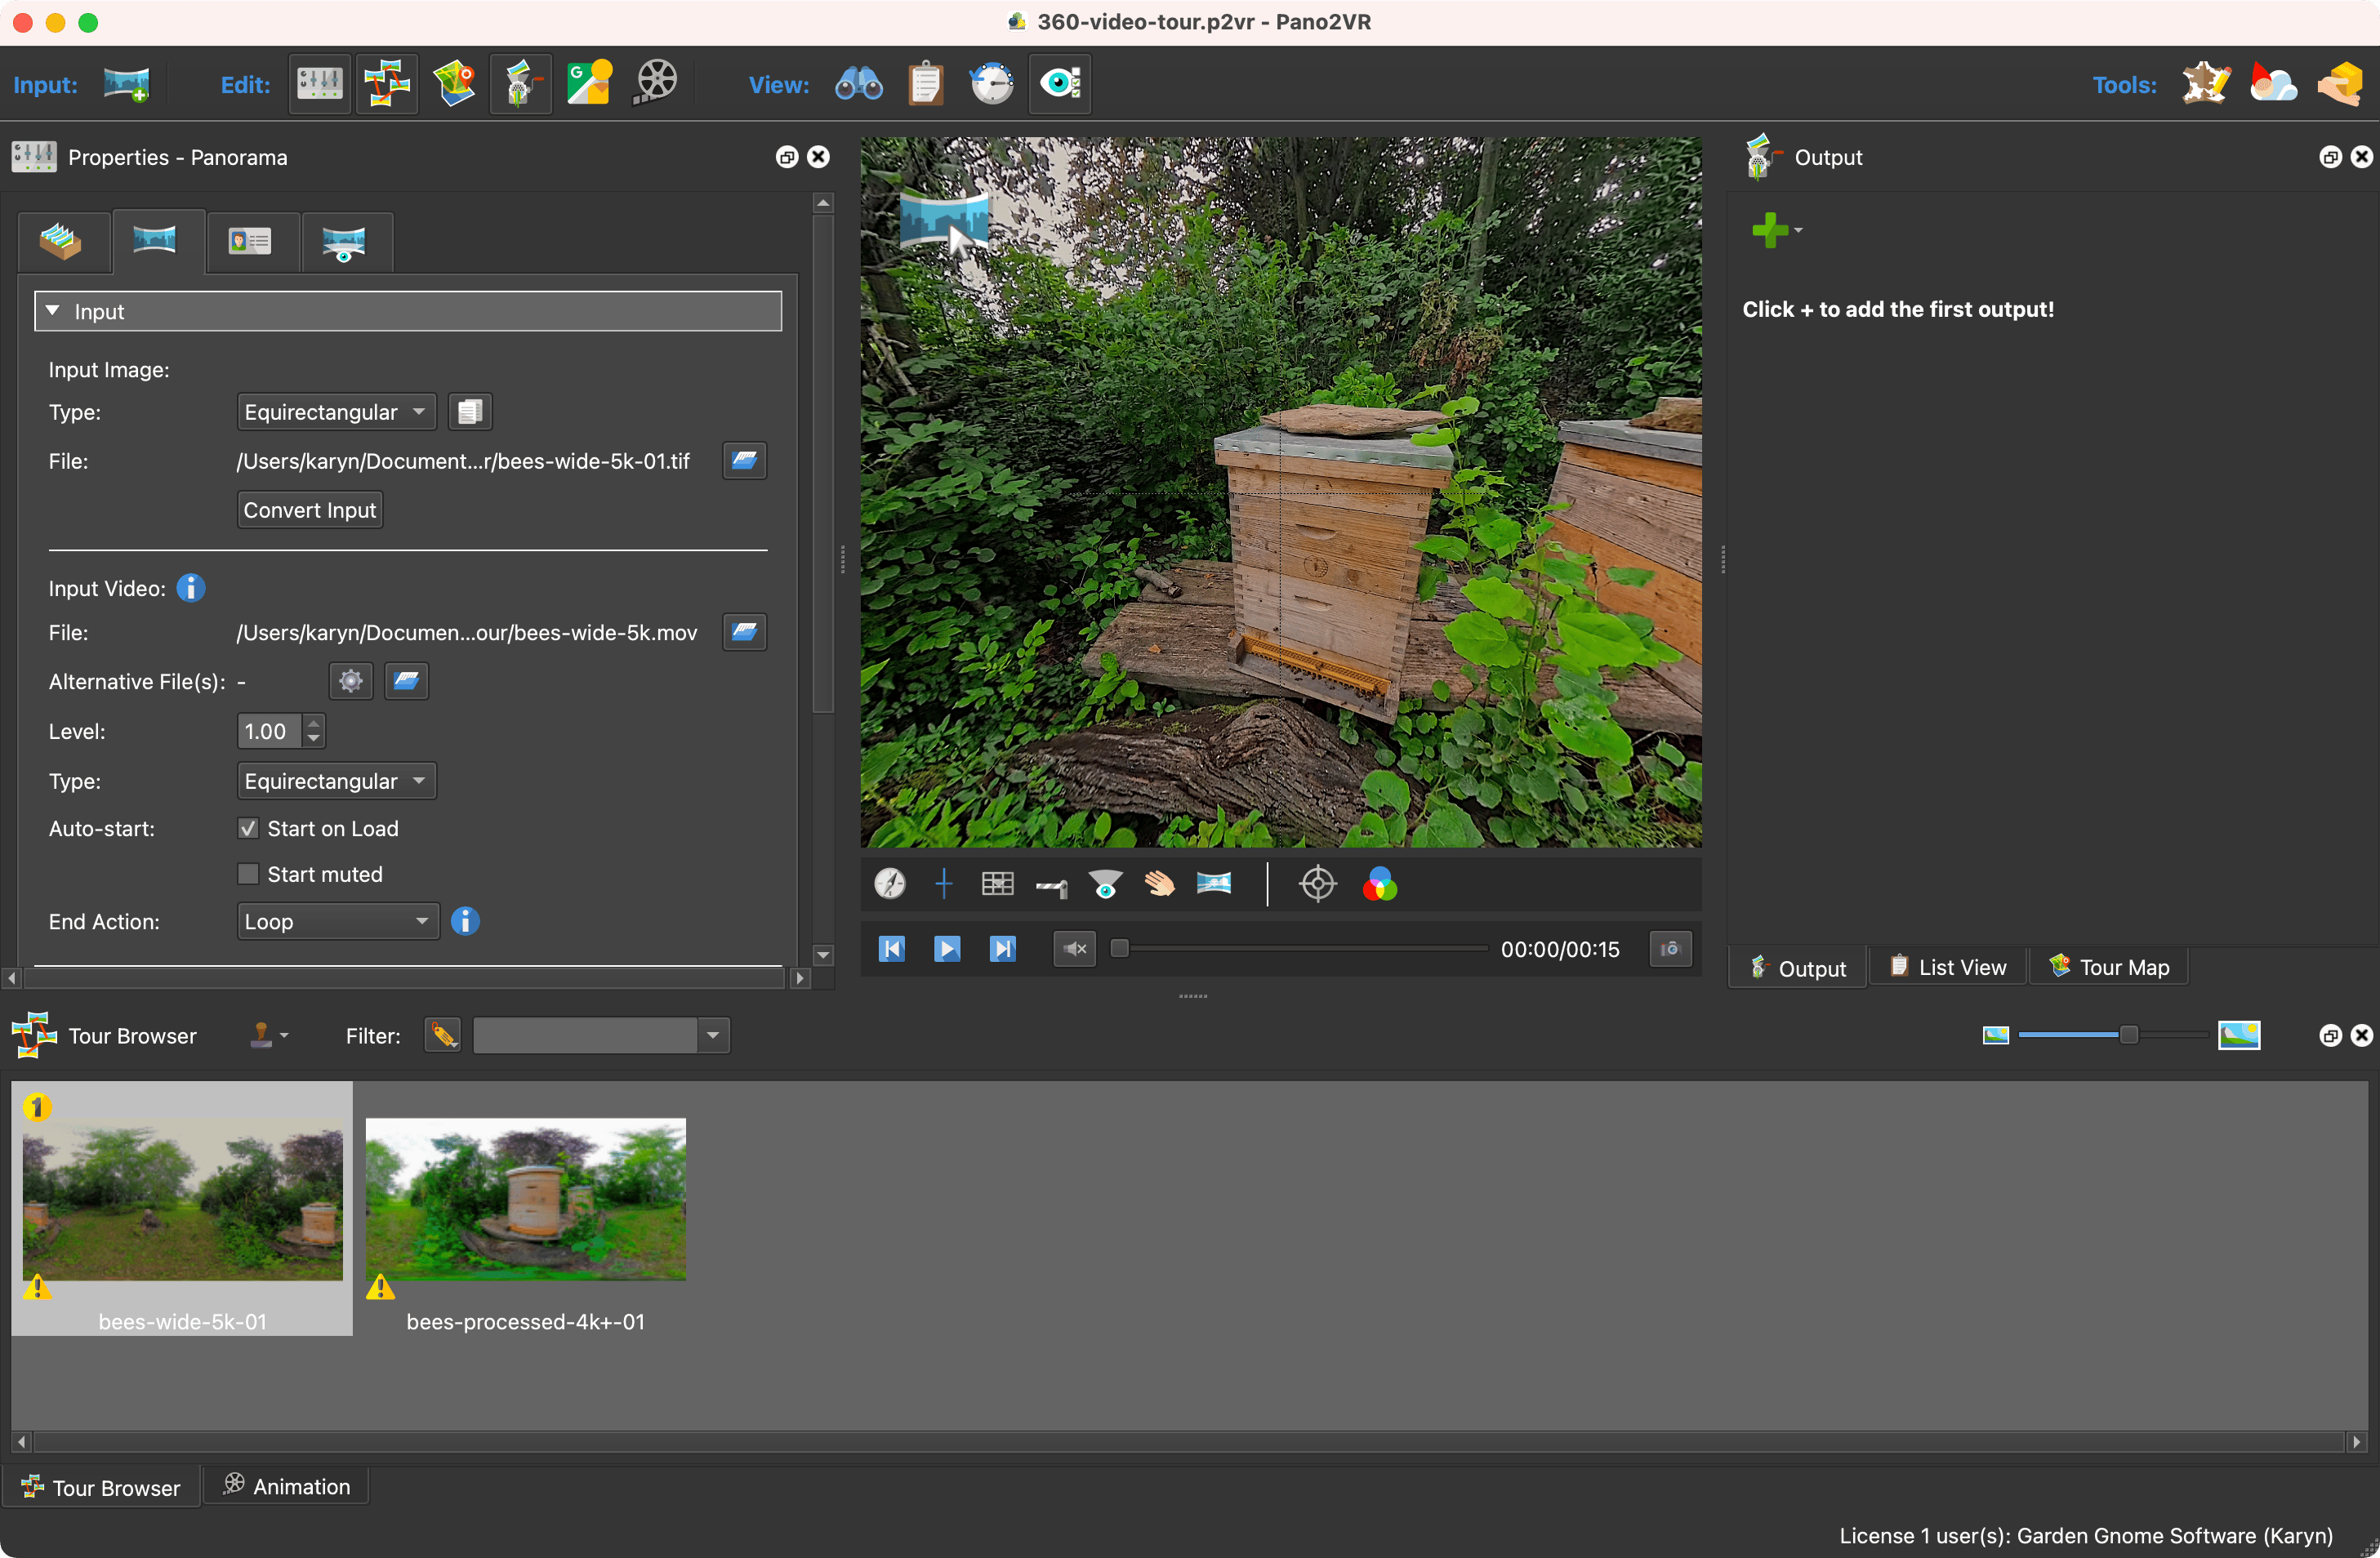Toggle the center crosshair marker tool
Image resolution: width=2380 pixels, height=1558 pixels.
pos(943,884)
